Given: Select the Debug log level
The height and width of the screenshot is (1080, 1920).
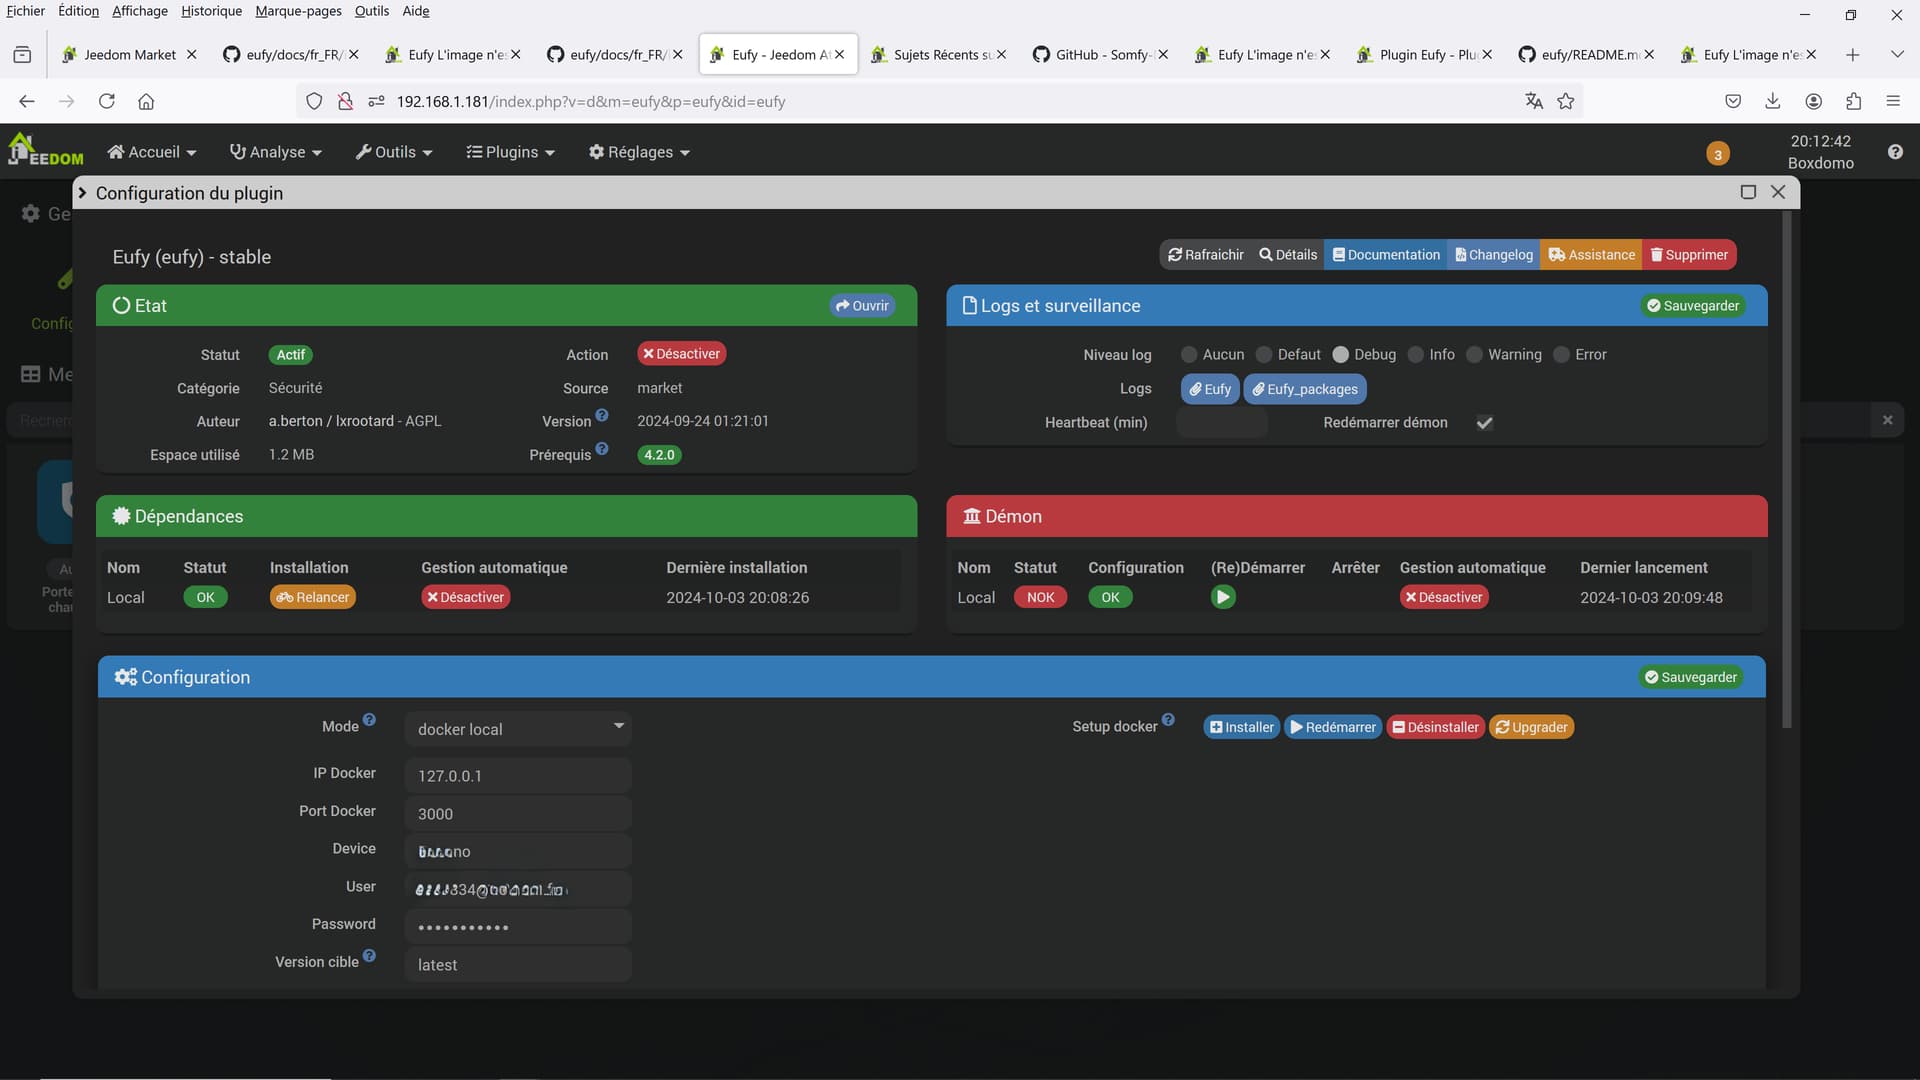Looking at the screenshot, I should point(1341,355).
